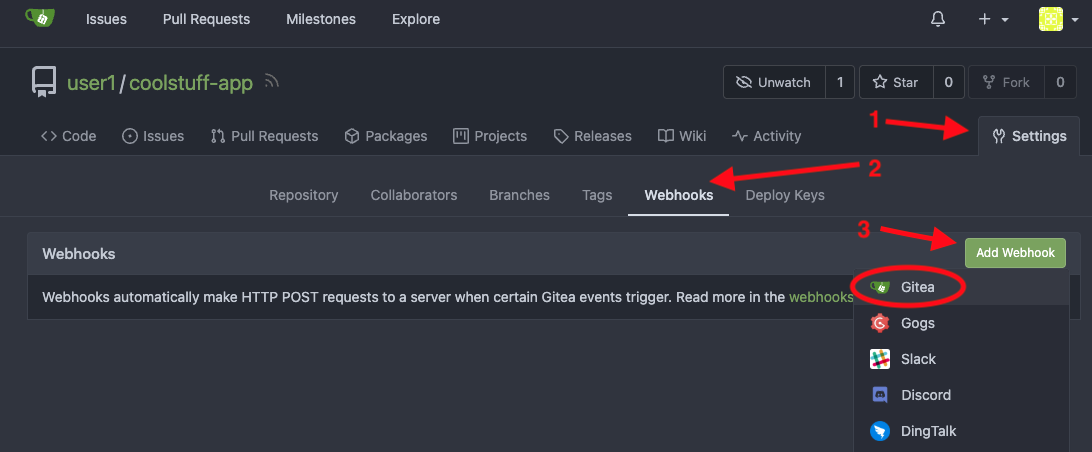1092x452 pixels.
Task: Switch to the repository Pull Requests tab
Action: point(264,137)
